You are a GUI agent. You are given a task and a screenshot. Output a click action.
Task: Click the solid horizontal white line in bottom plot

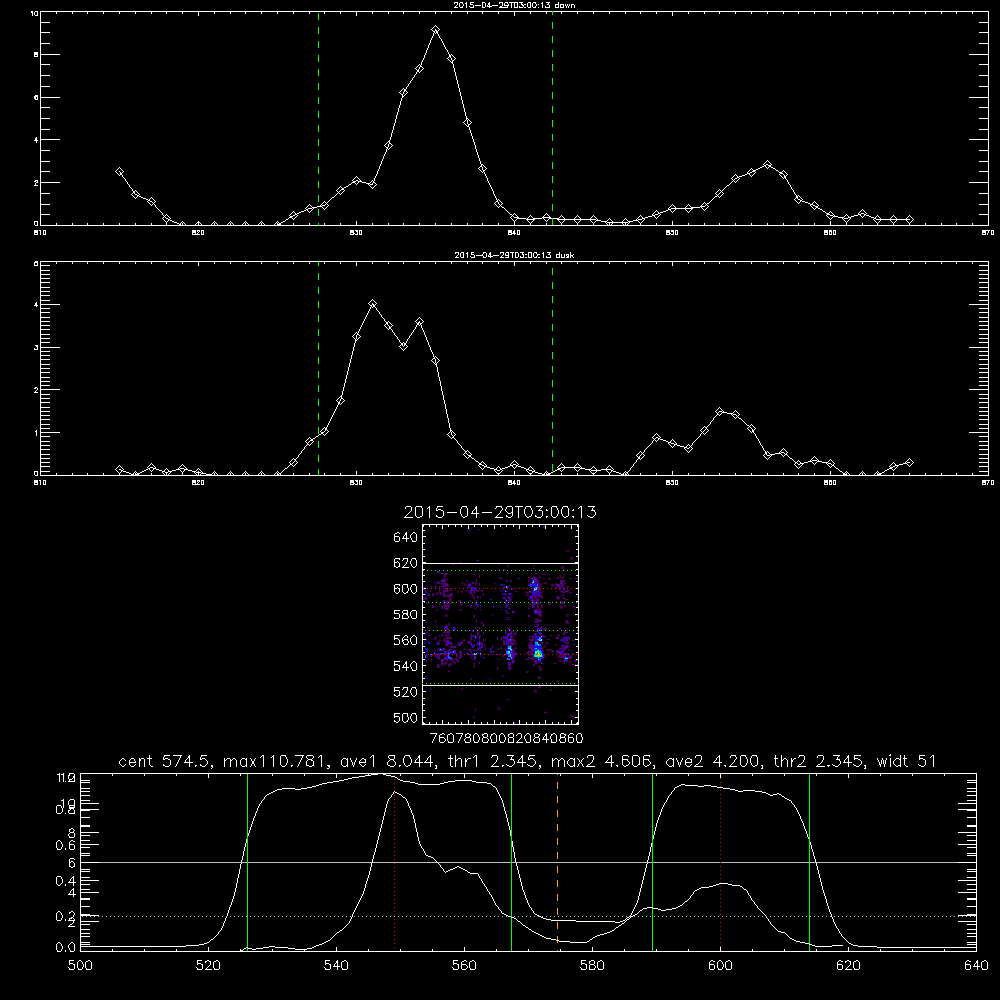528,862
